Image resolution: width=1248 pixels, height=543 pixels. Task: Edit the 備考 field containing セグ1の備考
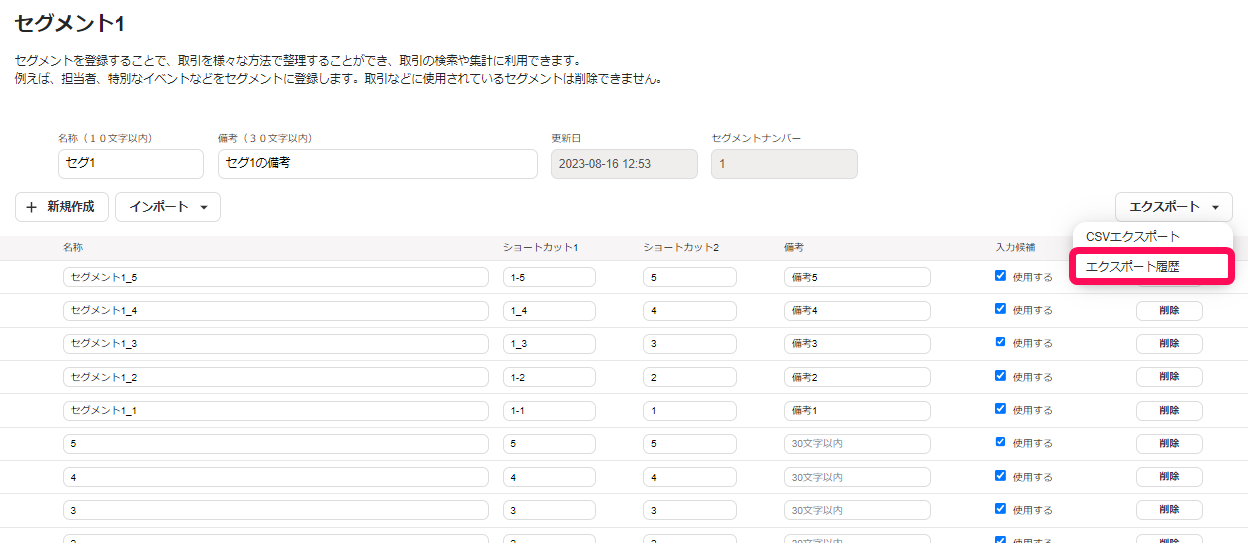point(378,164)
